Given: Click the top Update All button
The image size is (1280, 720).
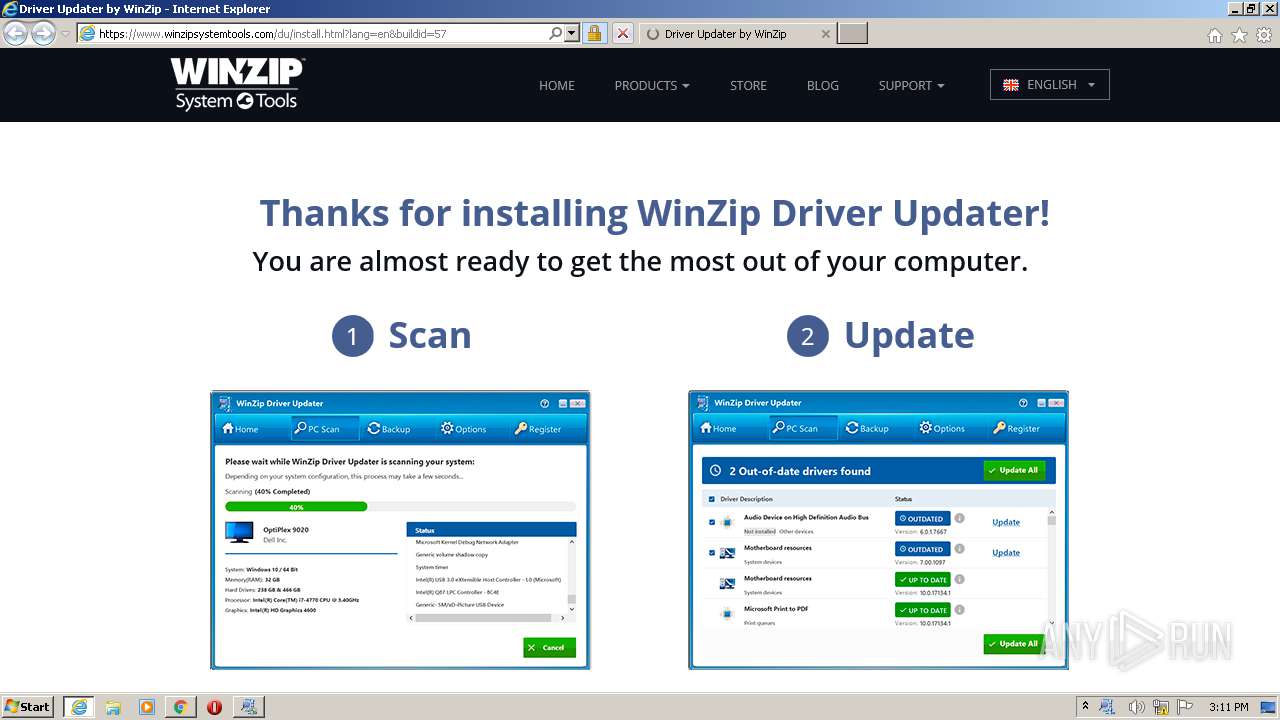Looking at the screenshot, I should [x=1014, y=470].
